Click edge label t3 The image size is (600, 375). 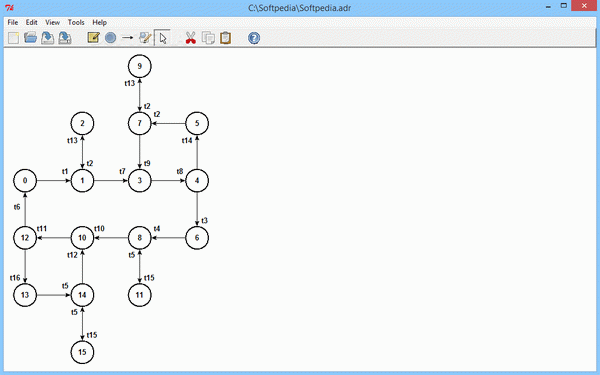(204, 220)
